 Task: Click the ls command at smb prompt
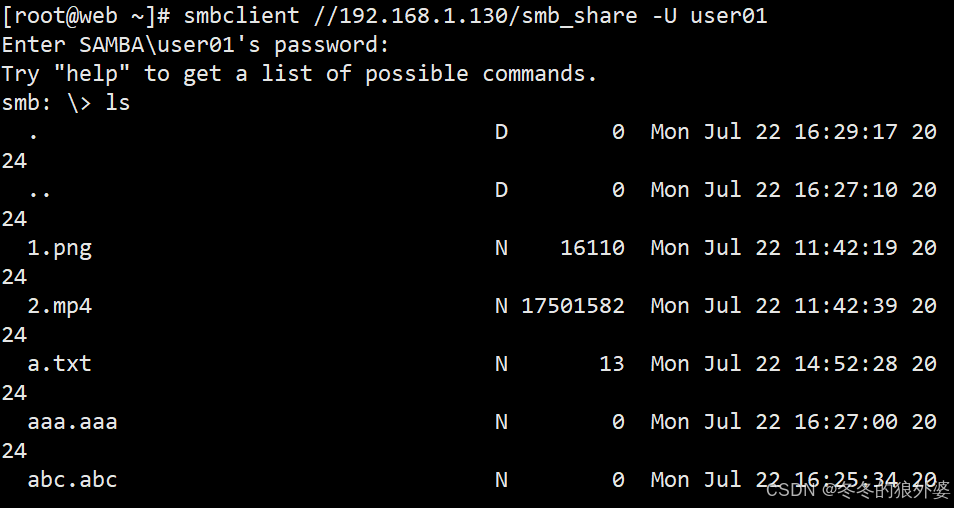tap(118, 102)
